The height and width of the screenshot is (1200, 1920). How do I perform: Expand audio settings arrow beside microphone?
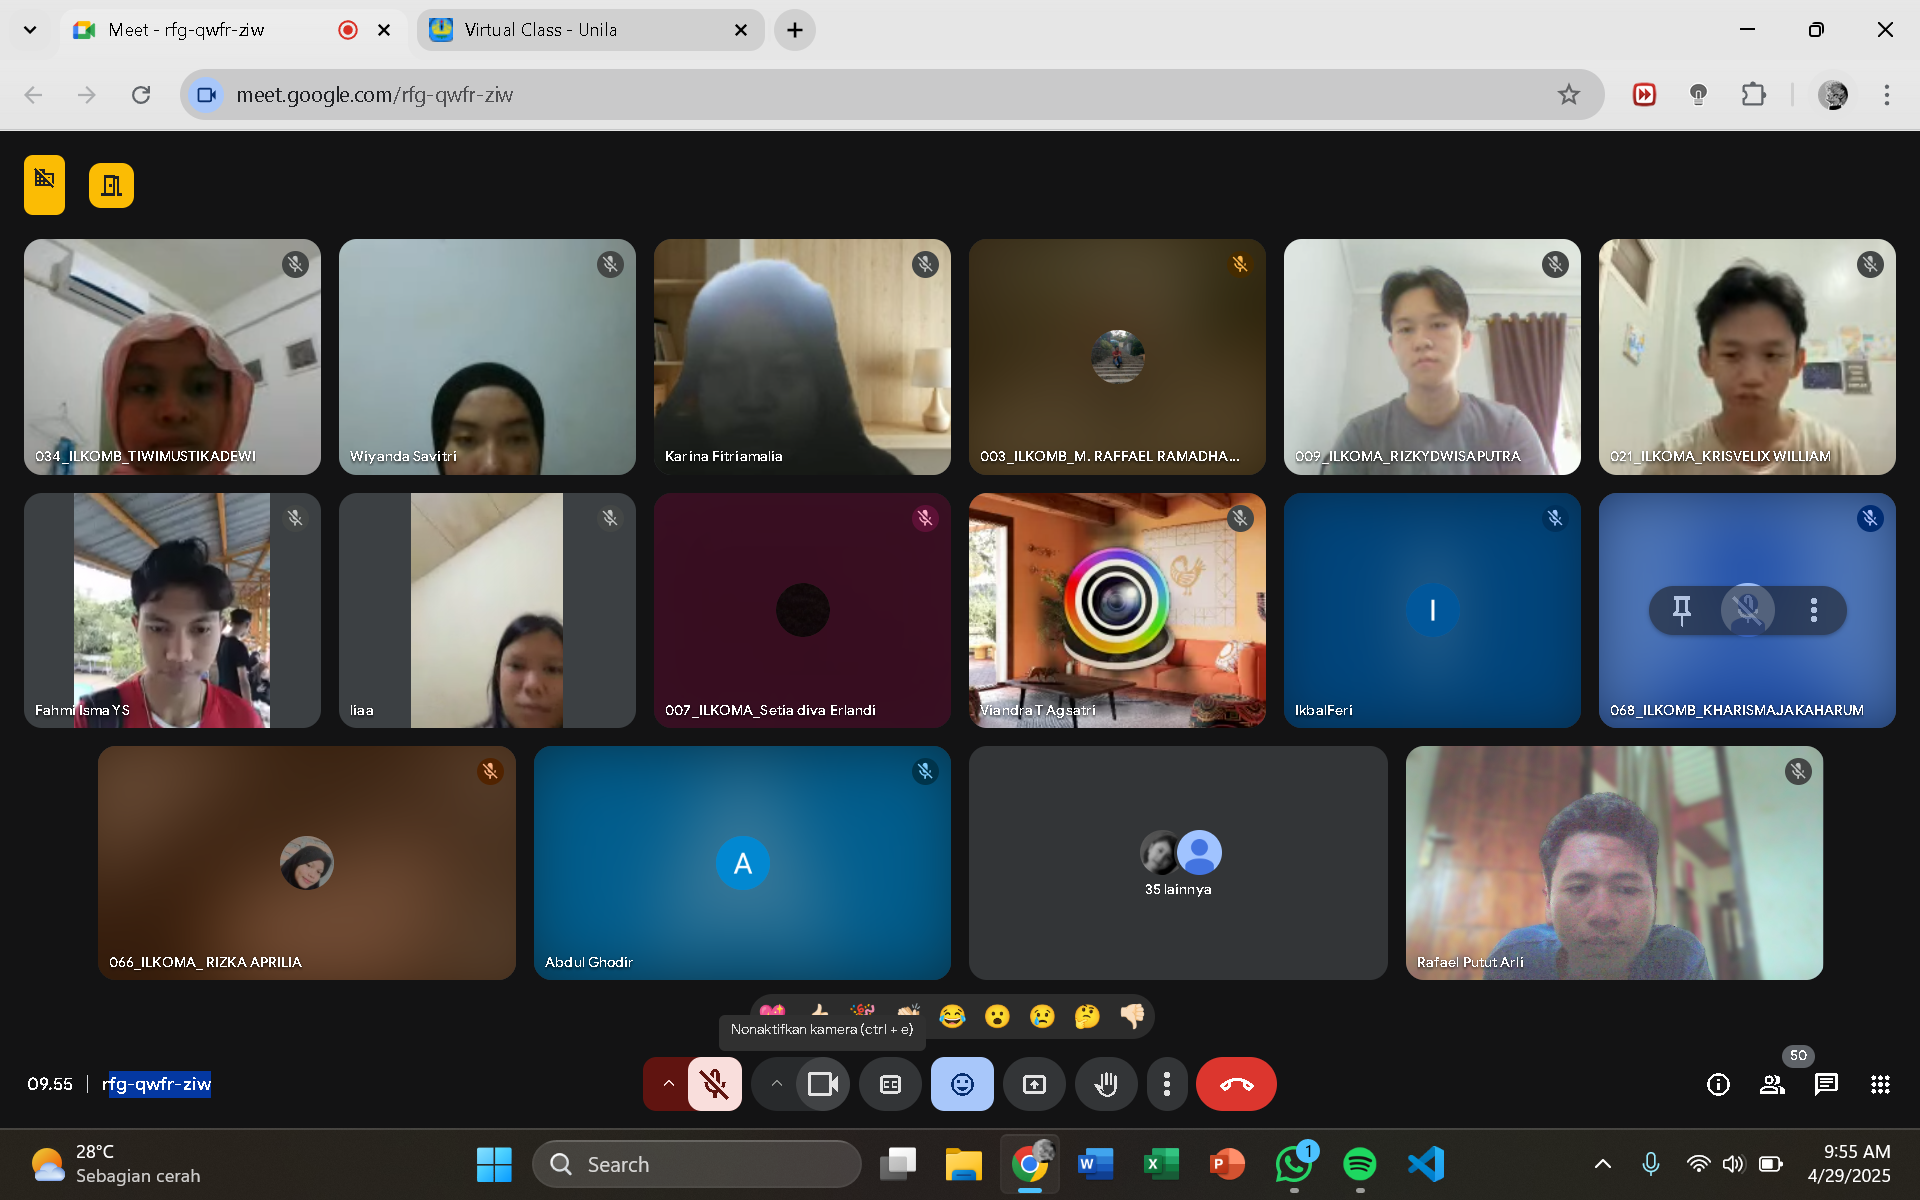pyautogui.click(x=668, y=1084)
